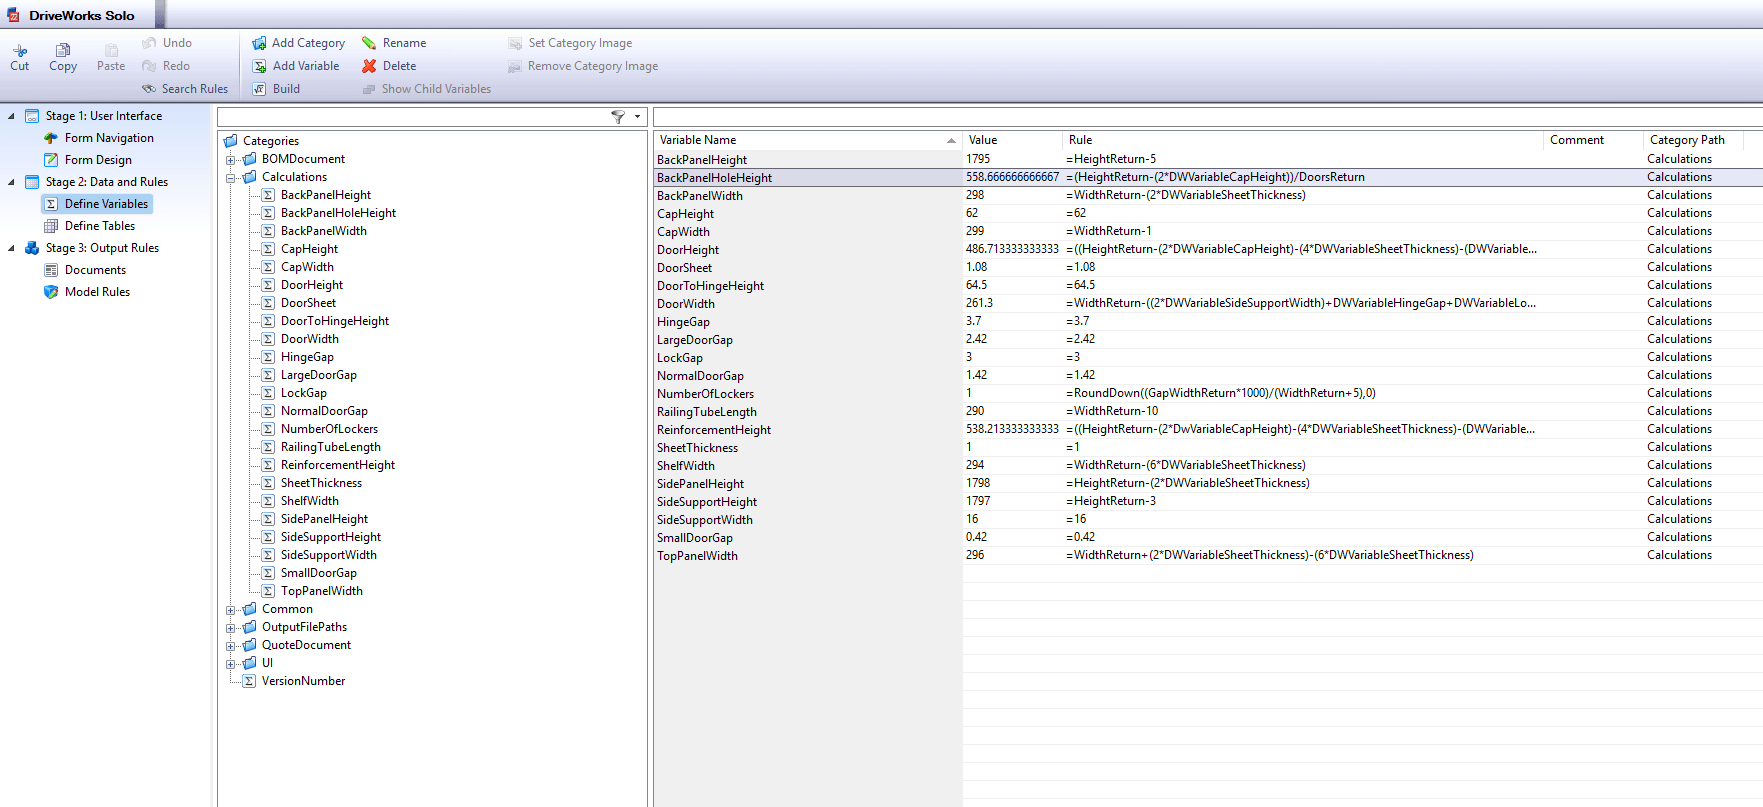Select the DoorHeight variable row

(688, 250)
